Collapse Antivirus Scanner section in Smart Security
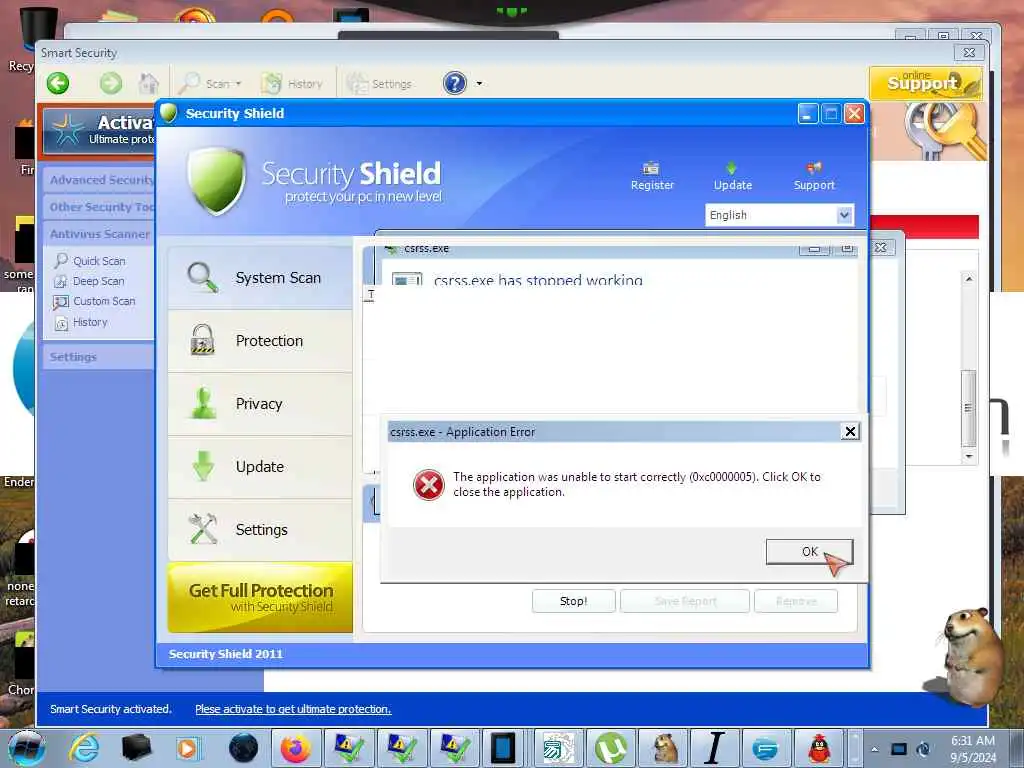 pyautogui.click(x=100, y=233)
